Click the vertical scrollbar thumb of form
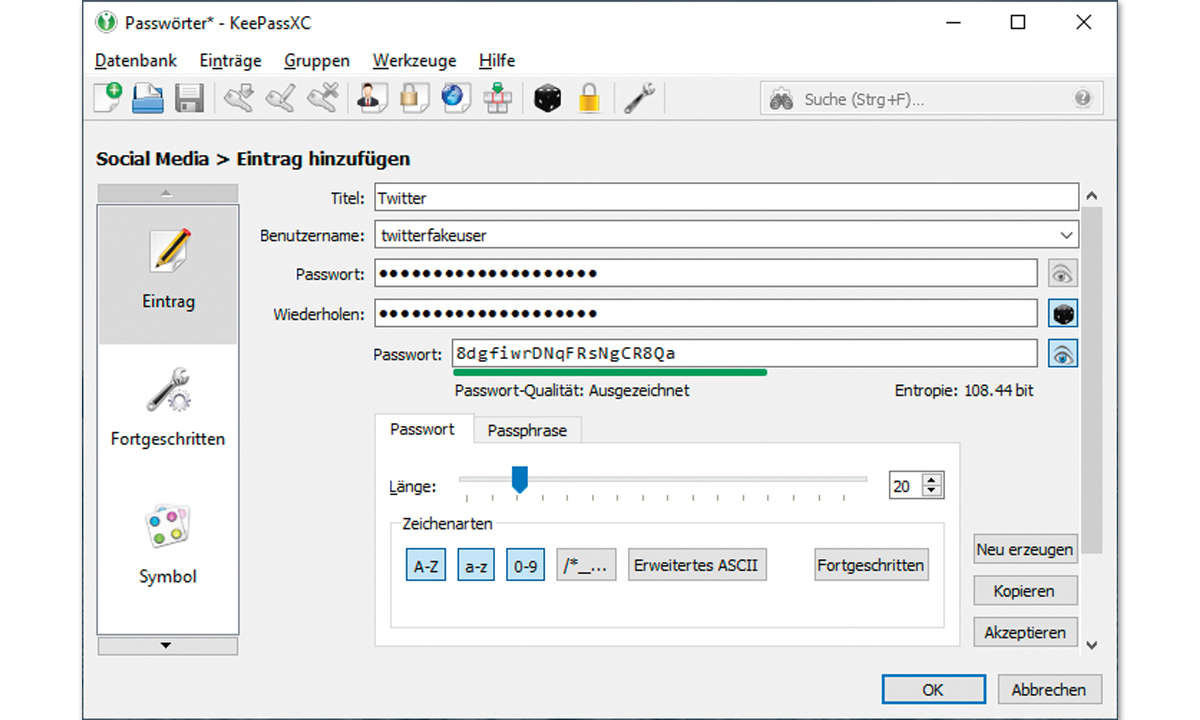 1091,380
